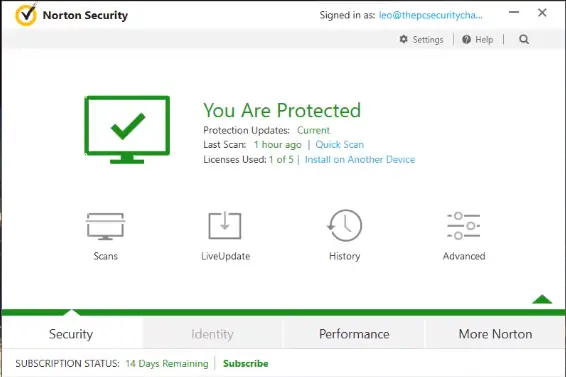Click the 14 Days Remaining status
The image size is (566, 377).
coord(167,364)
